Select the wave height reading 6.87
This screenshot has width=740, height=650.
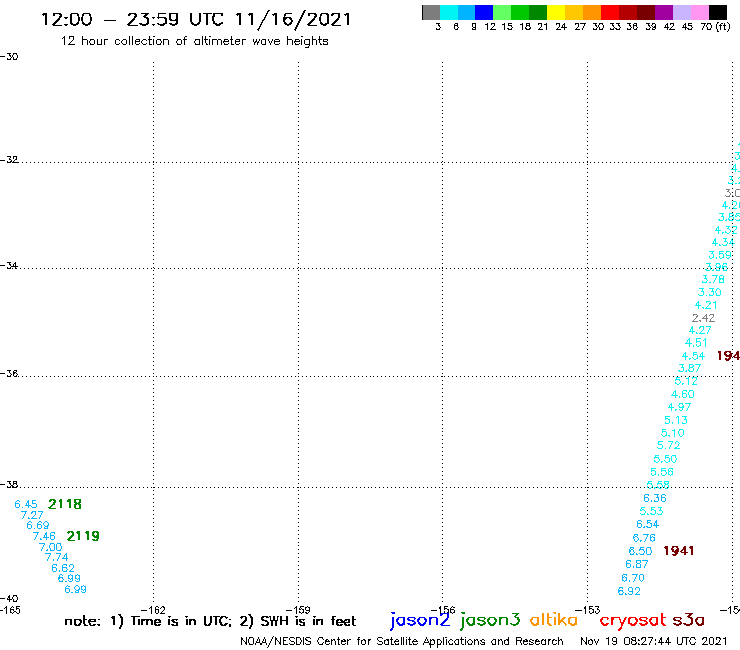637,564
